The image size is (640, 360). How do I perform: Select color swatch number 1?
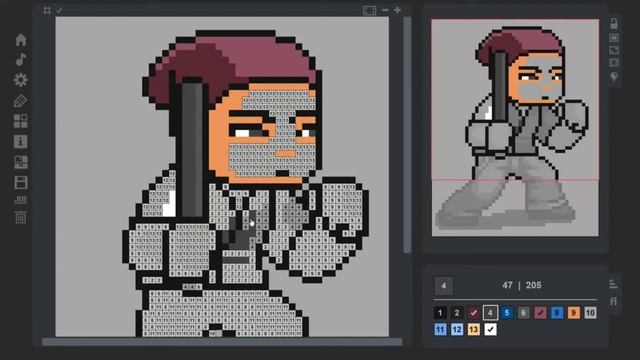[x=440, y=313]
